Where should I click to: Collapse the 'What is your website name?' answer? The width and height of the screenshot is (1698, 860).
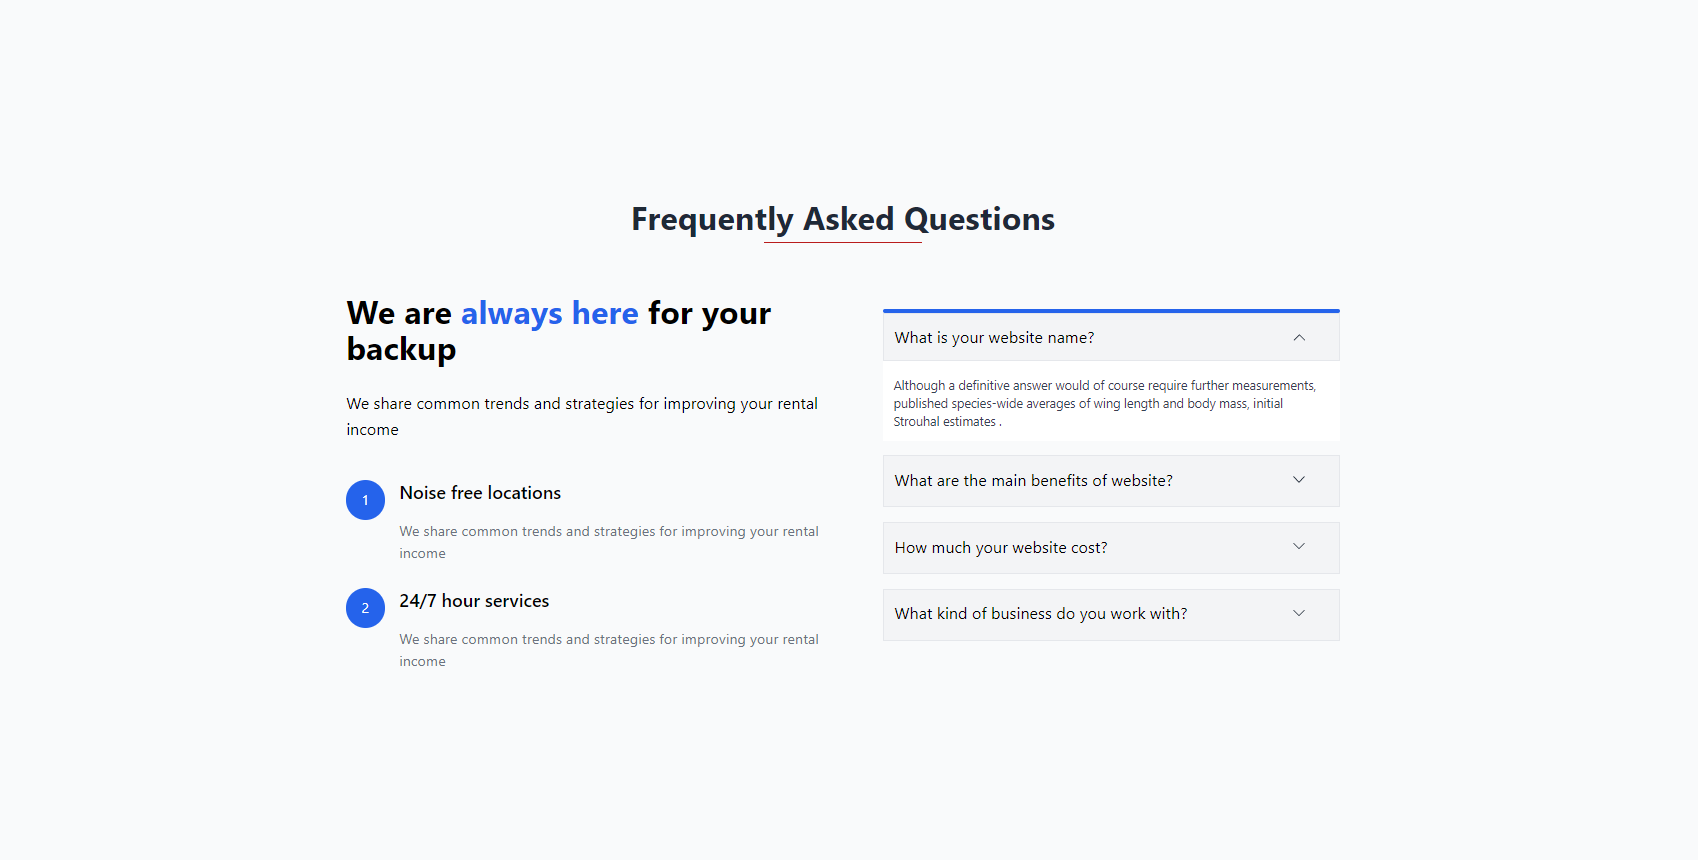[x=1110, y=337]
